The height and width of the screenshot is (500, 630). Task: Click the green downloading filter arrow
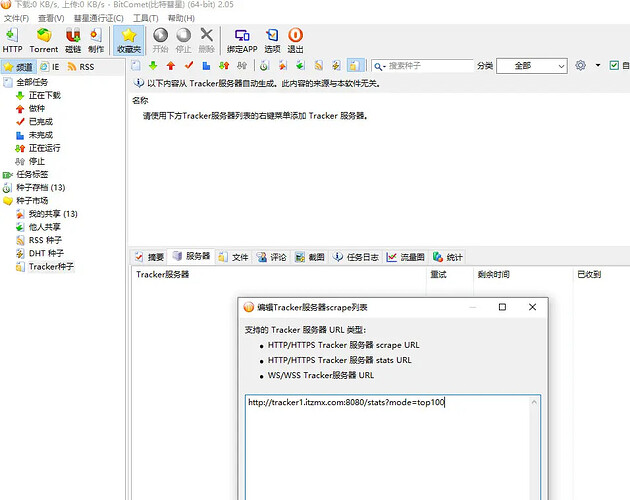153,66
